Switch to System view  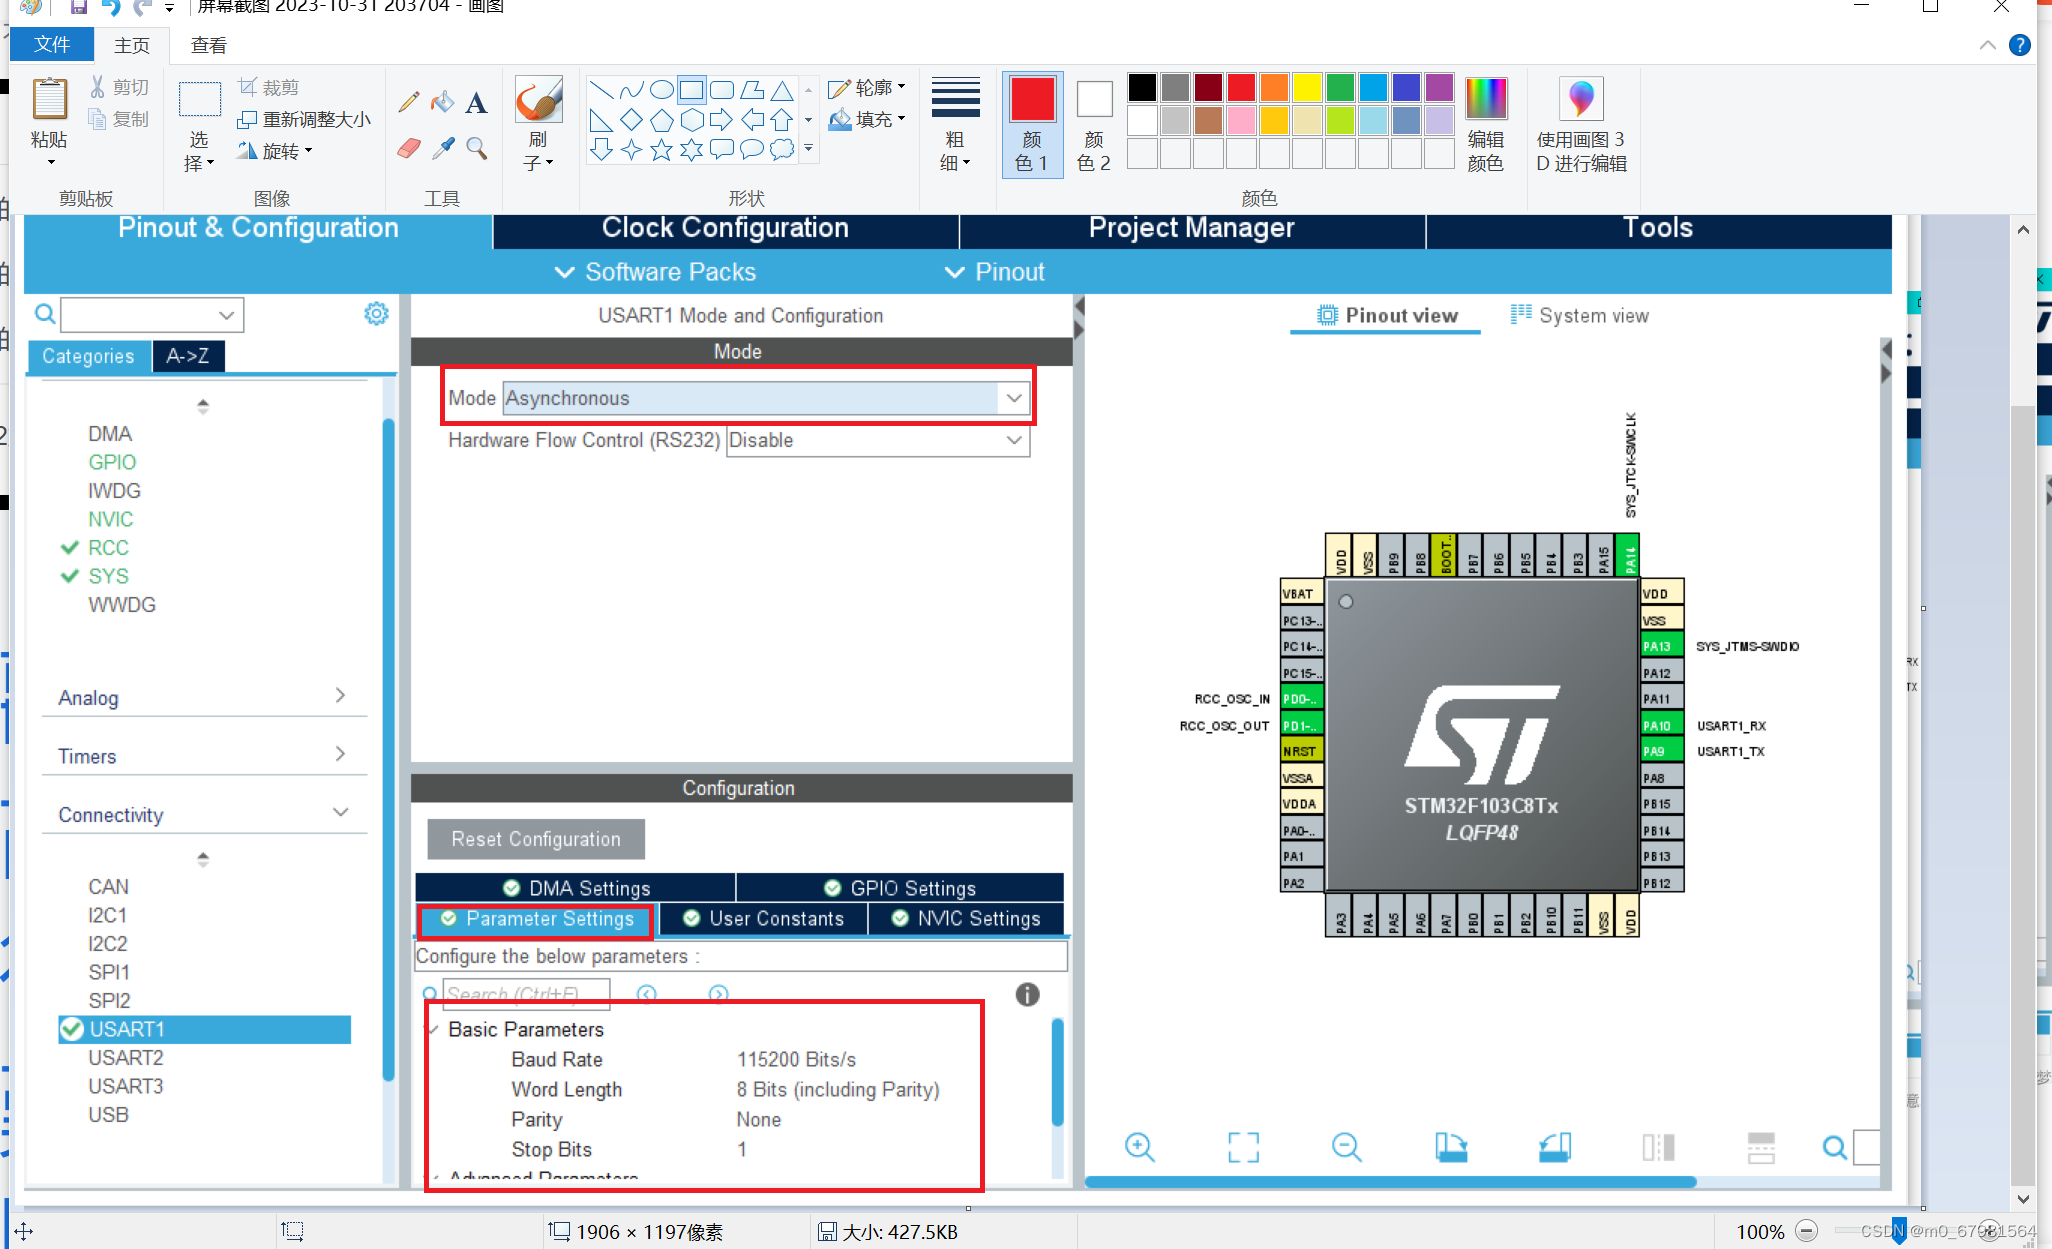(1579, 316)
